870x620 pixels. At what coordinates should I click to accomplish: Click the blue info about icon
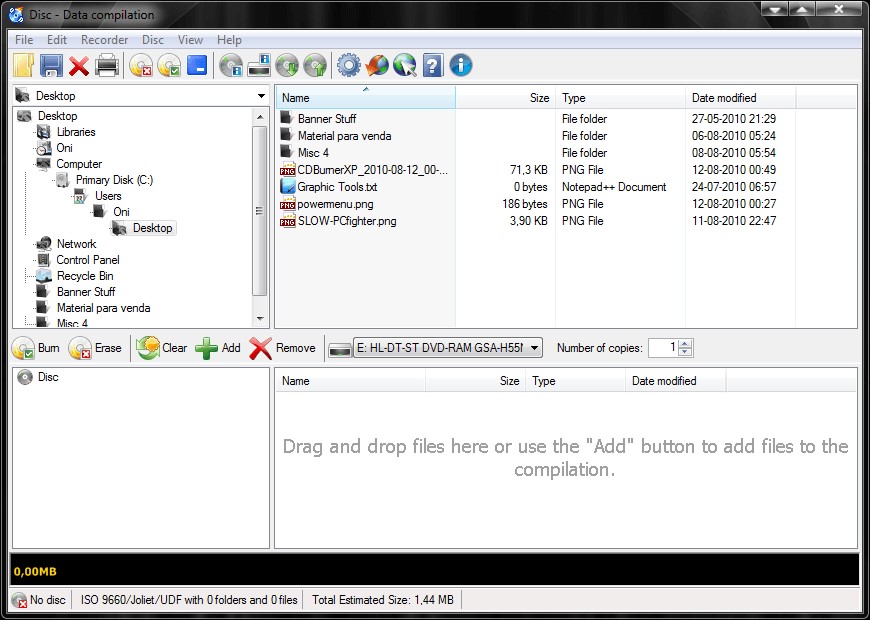460,66
